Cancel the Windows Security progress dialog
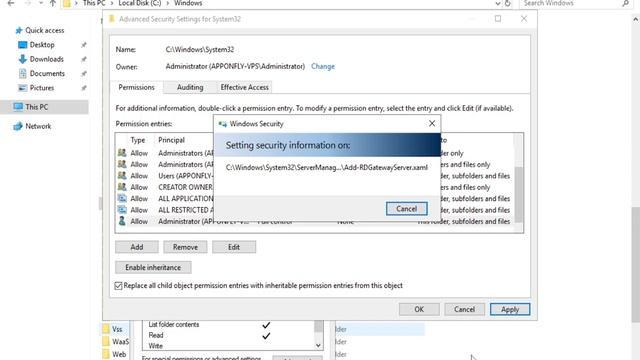 pyautogui.click(x=407, y=209)
